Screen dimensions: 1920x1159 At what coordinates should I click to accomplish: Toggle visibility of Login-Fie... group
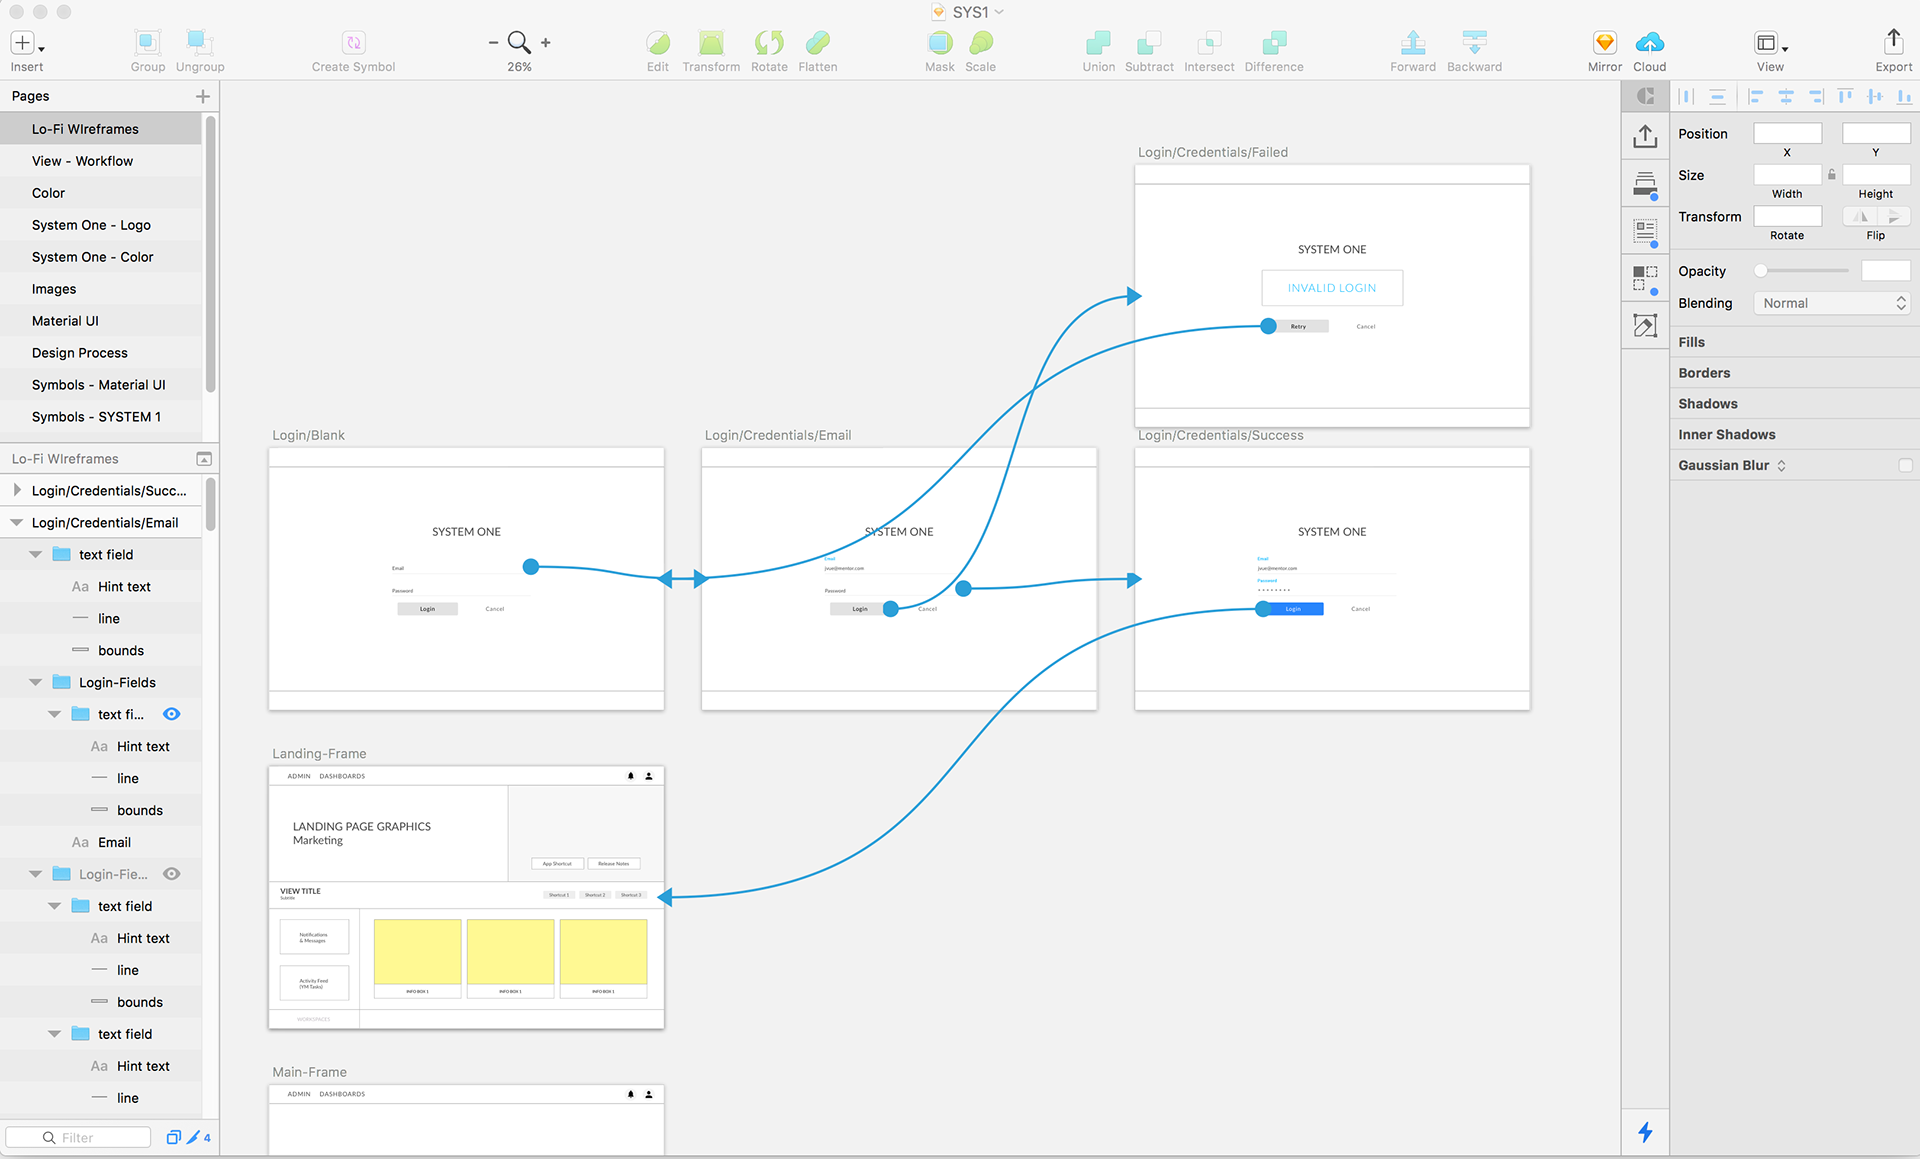(172, 874)
